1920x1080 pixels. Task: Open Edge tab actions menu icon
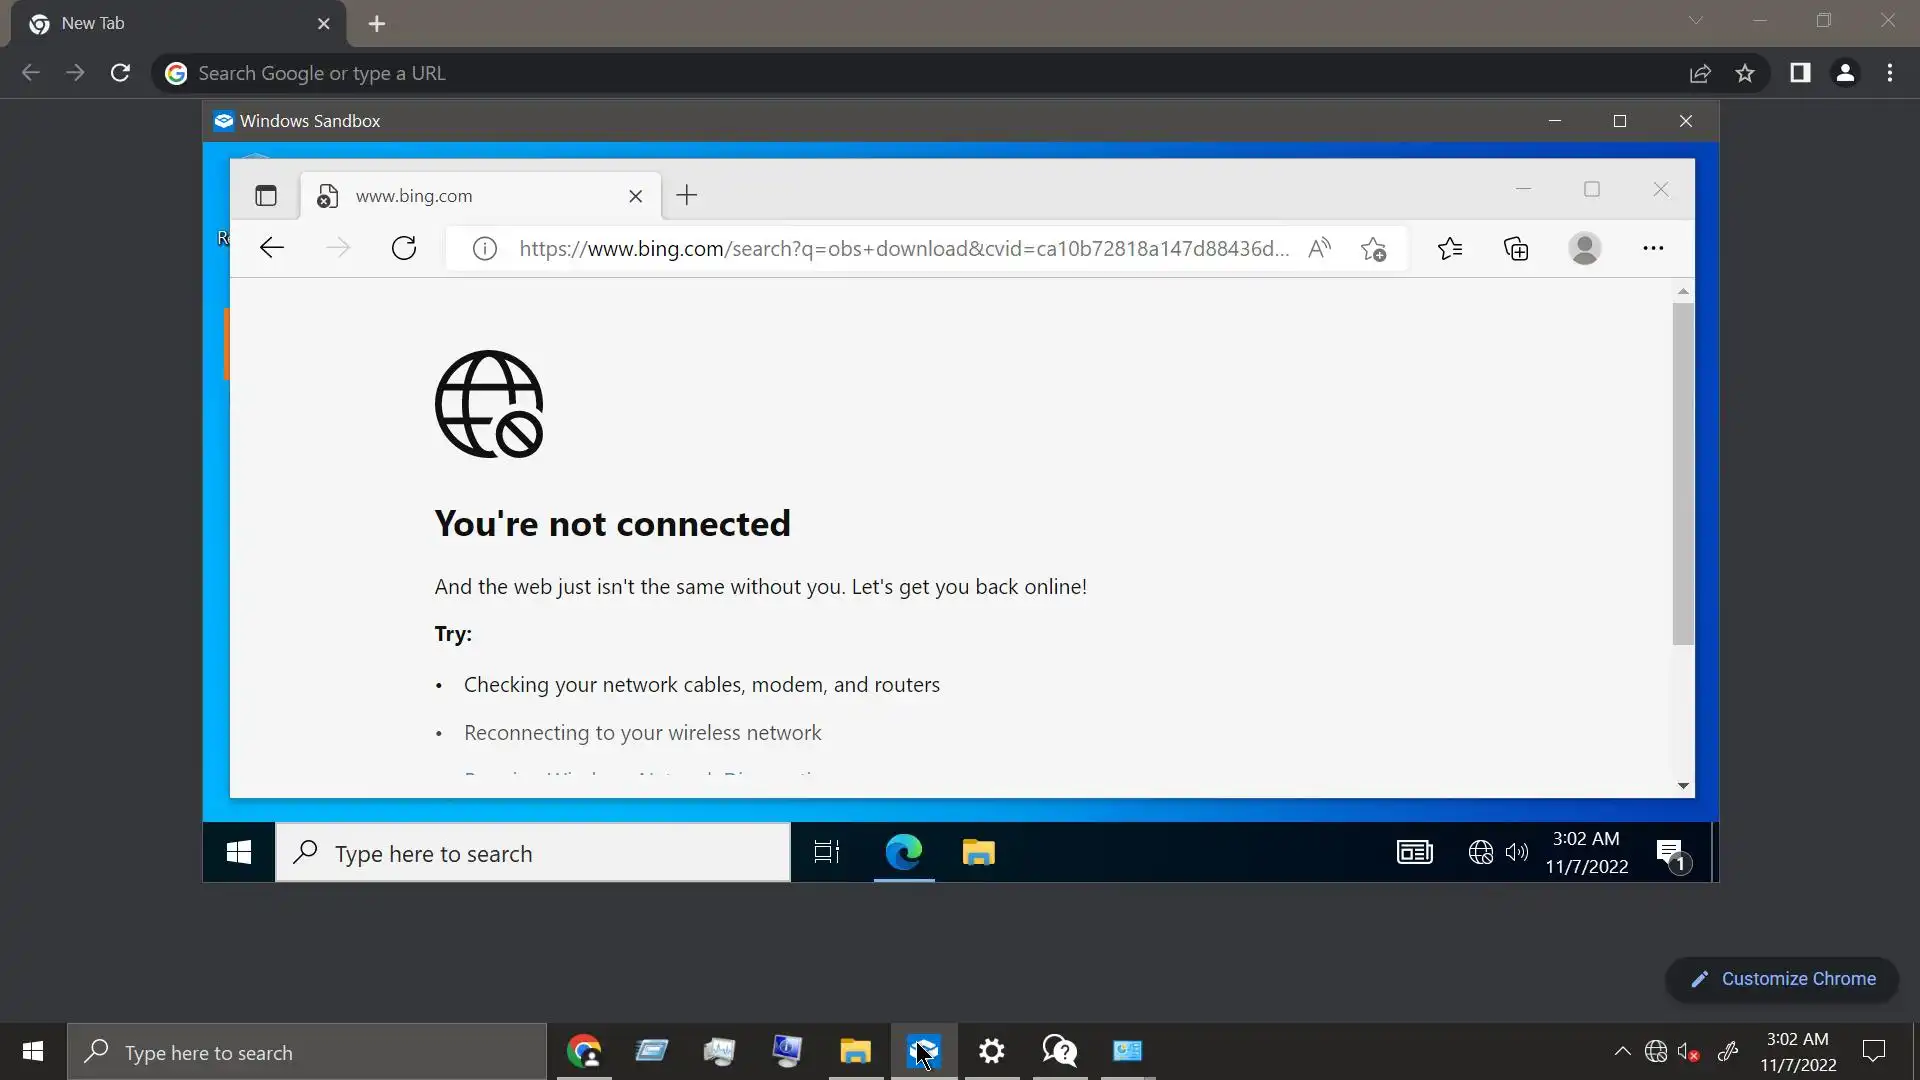[265, 196]
